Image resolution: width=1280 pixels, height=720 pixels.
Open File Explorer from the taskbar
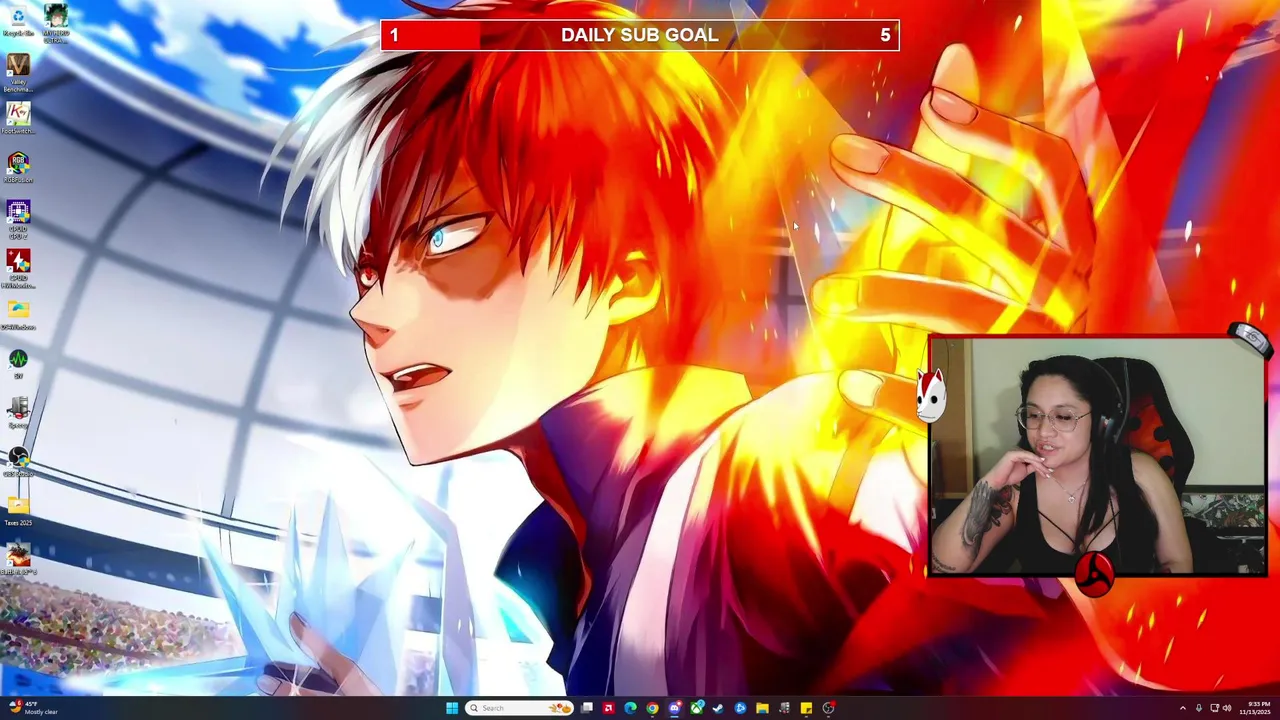[x=762, y=708]
